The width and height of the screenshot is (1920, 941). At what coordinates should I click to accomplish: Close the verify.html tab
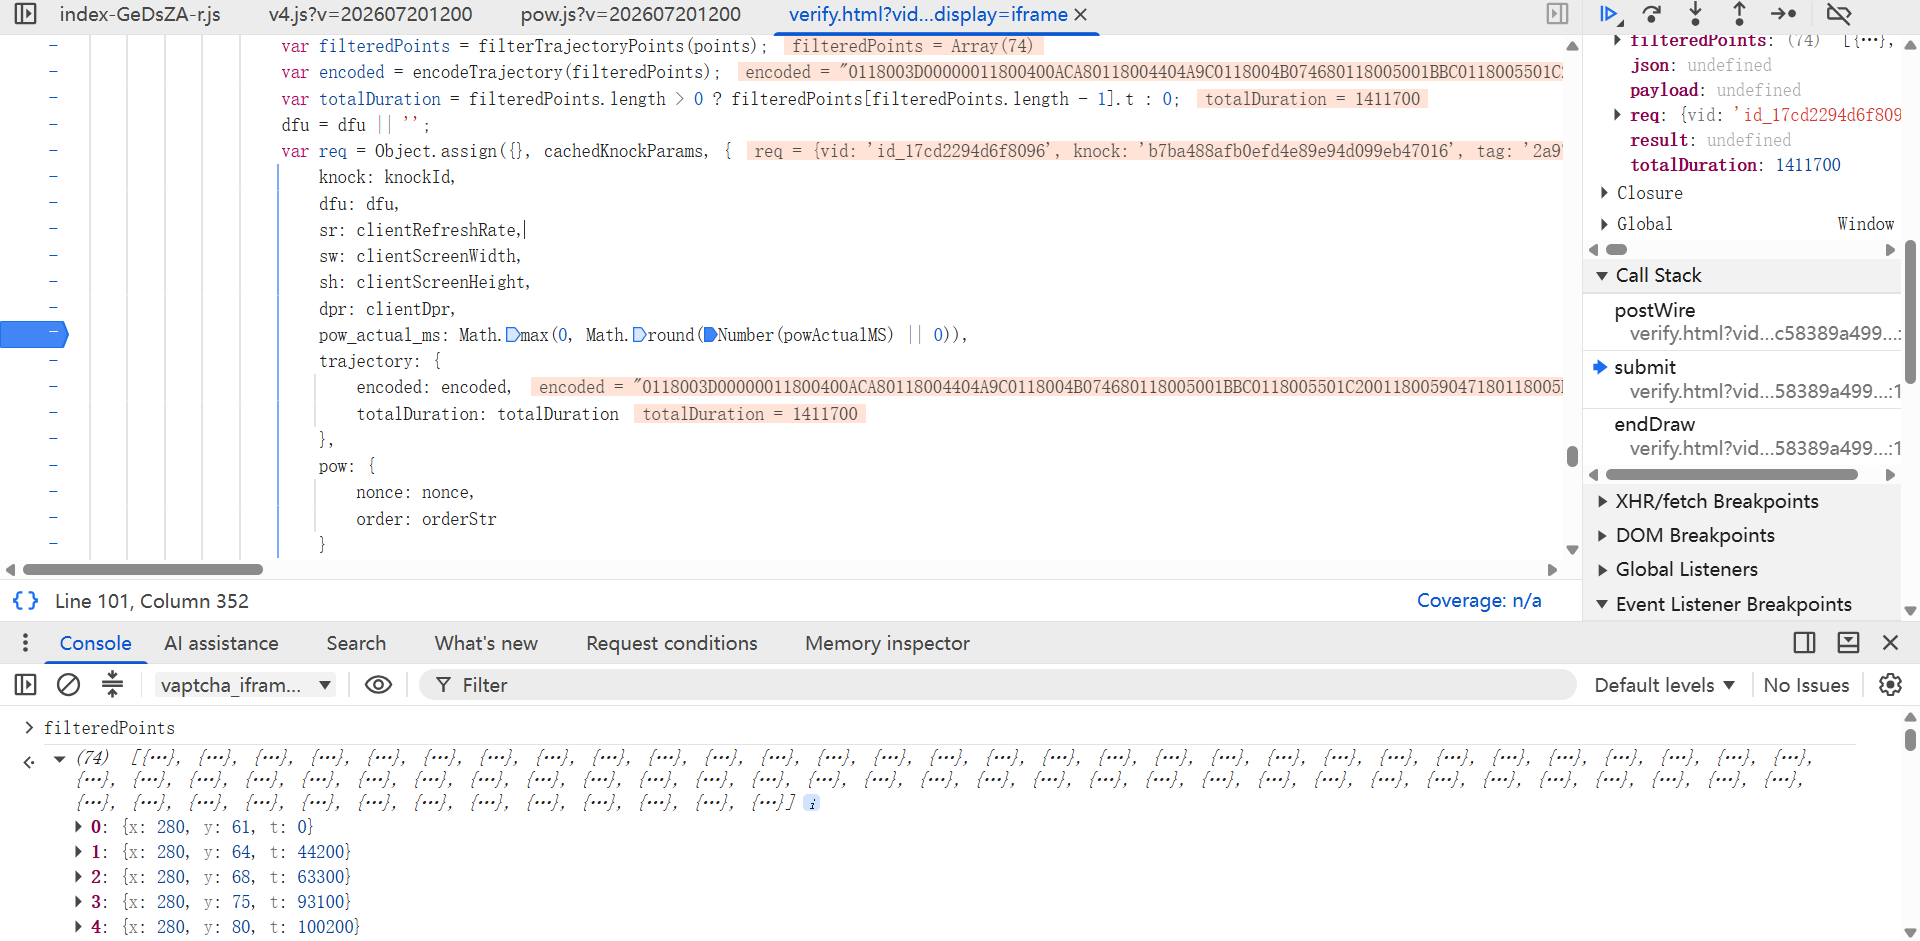[x=1080, y=15]
